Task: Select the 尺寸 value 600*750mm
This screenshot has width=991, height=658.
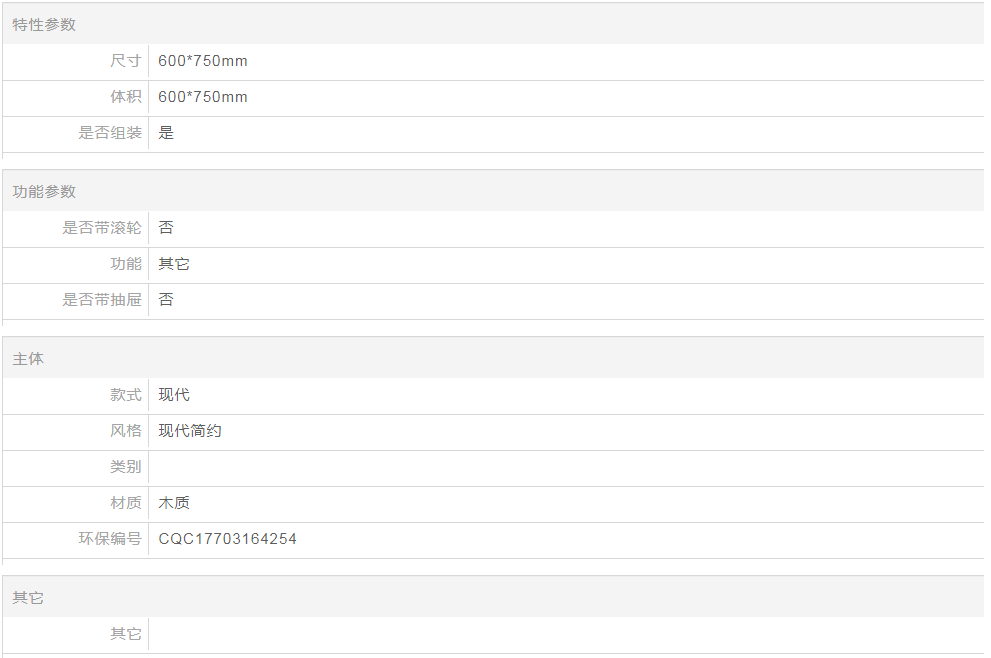Action: coord(203,61)
